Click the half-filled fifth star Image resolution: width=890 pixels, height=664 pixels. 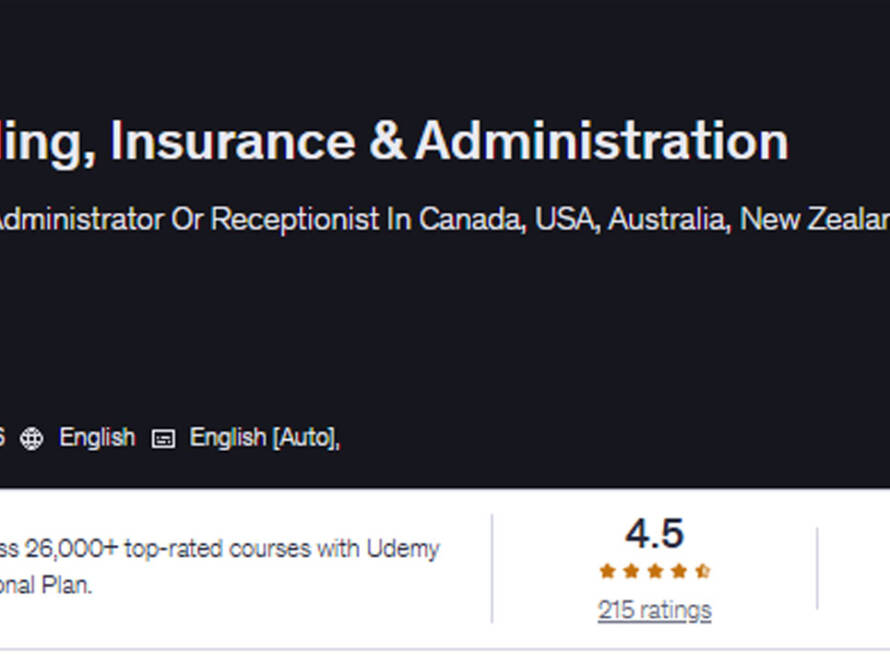point(703,572)
